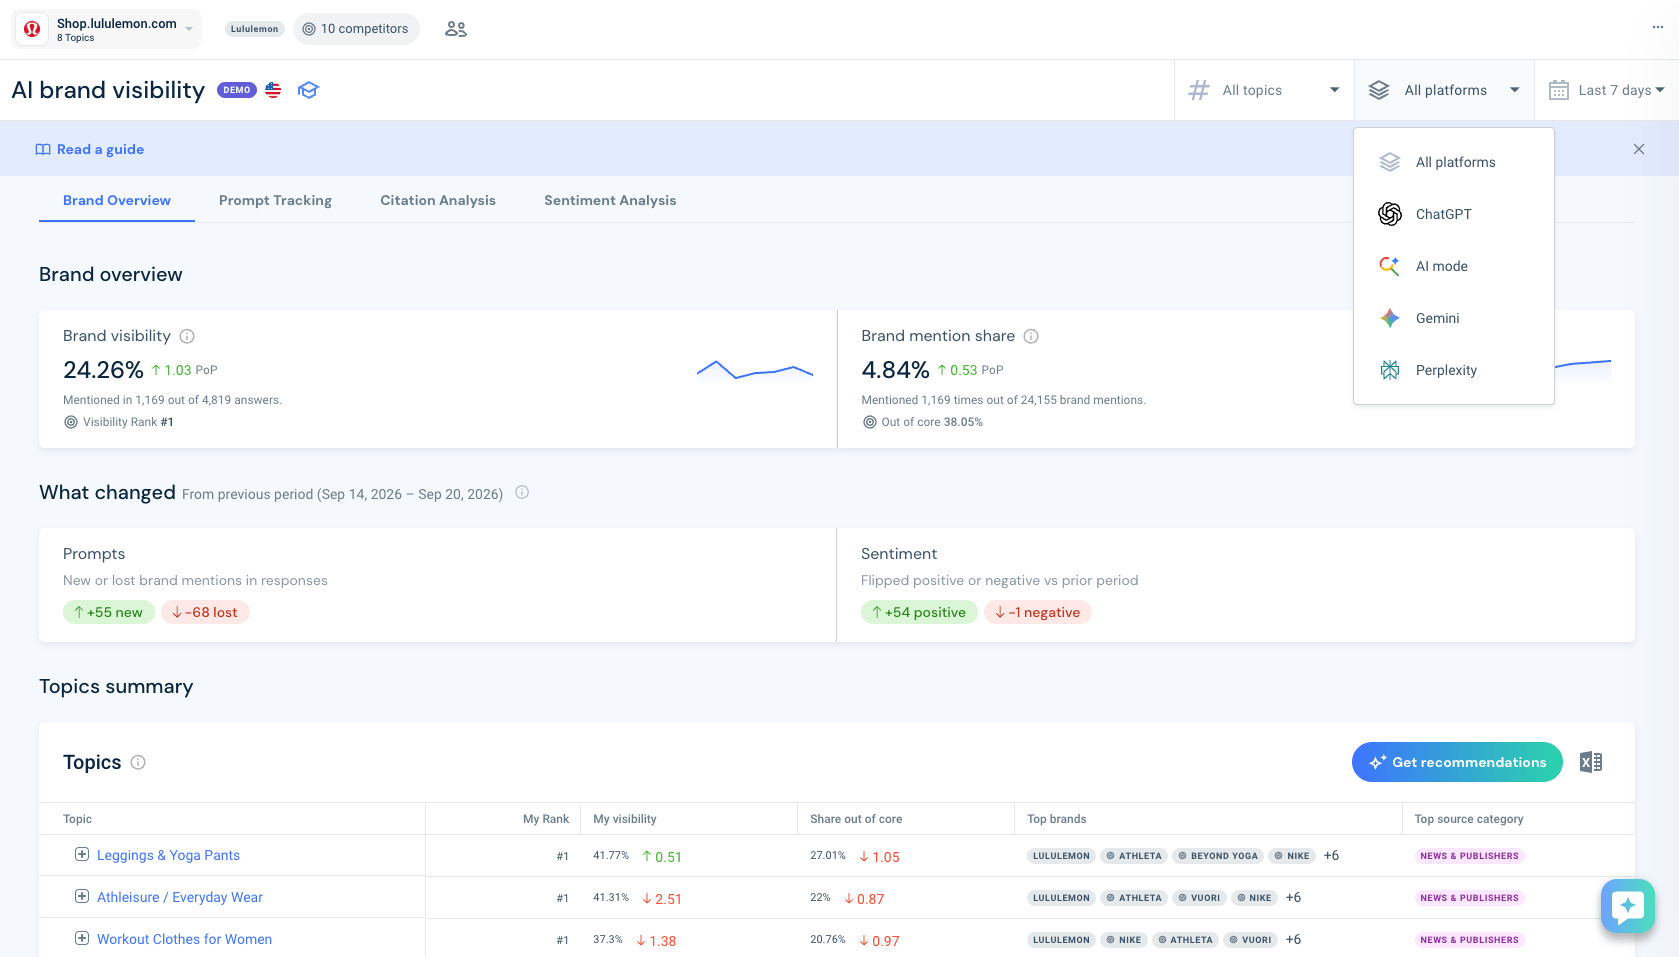Open Shop.lululemon.com project switcher
1679x957 pixels.
(106, 29)
